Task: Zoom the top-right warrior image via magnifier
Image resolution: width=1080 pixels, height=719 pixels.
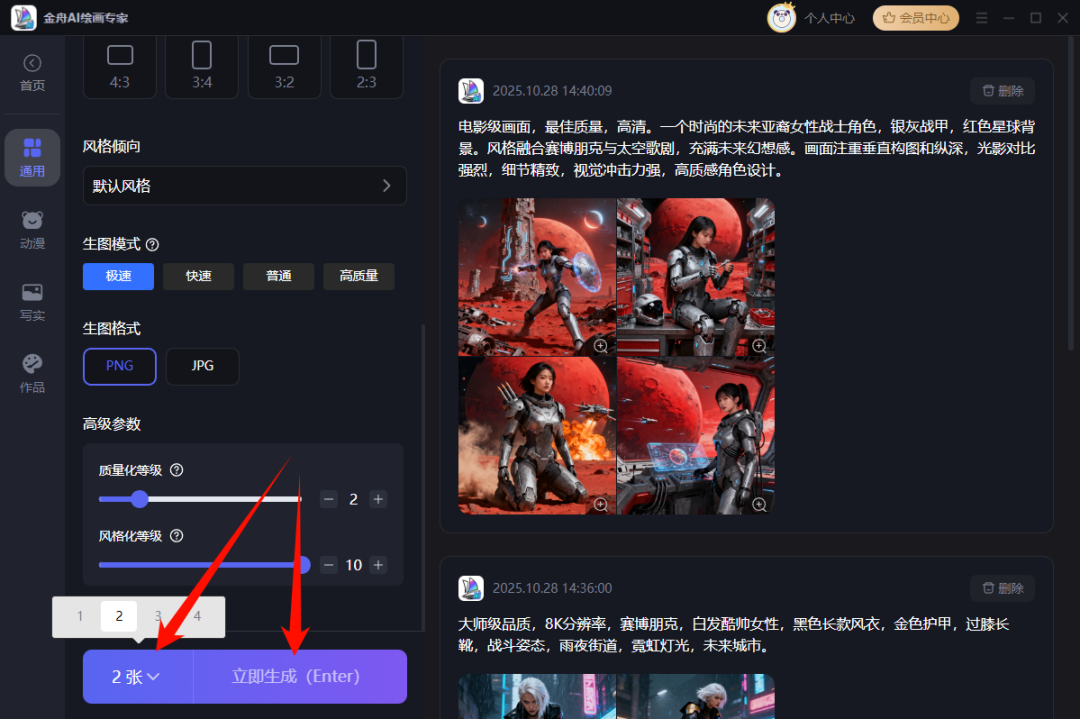Action: tap(759, 346)
